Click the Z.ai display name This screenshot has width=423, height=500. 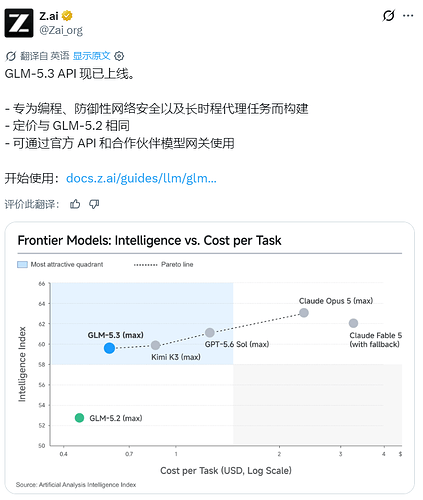click(49, 16)
